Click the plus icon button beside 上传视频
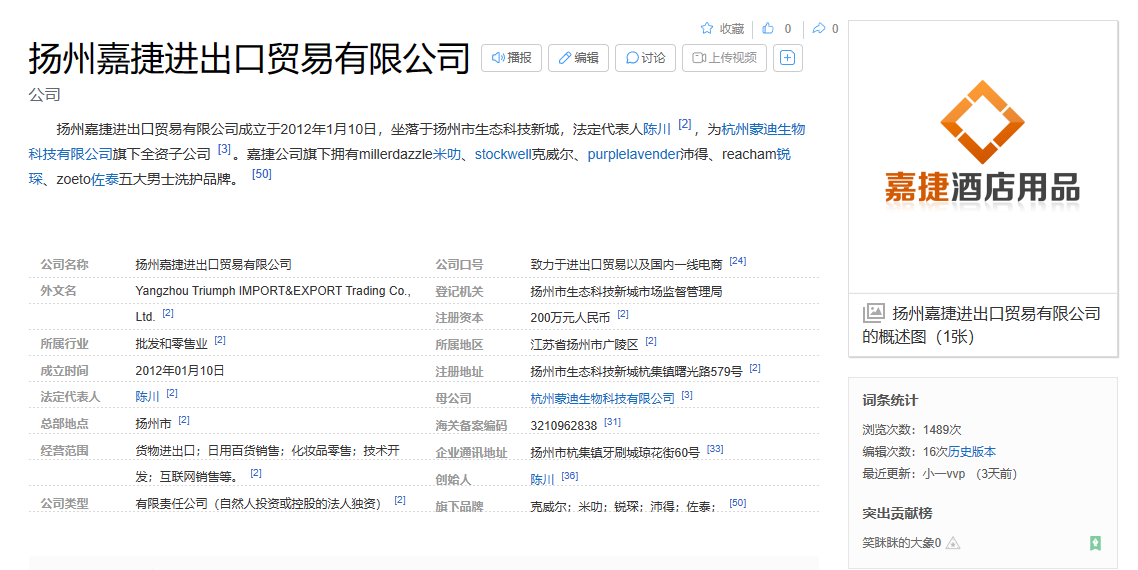Viewport: 1138px width, 570px height. point(788,57)
